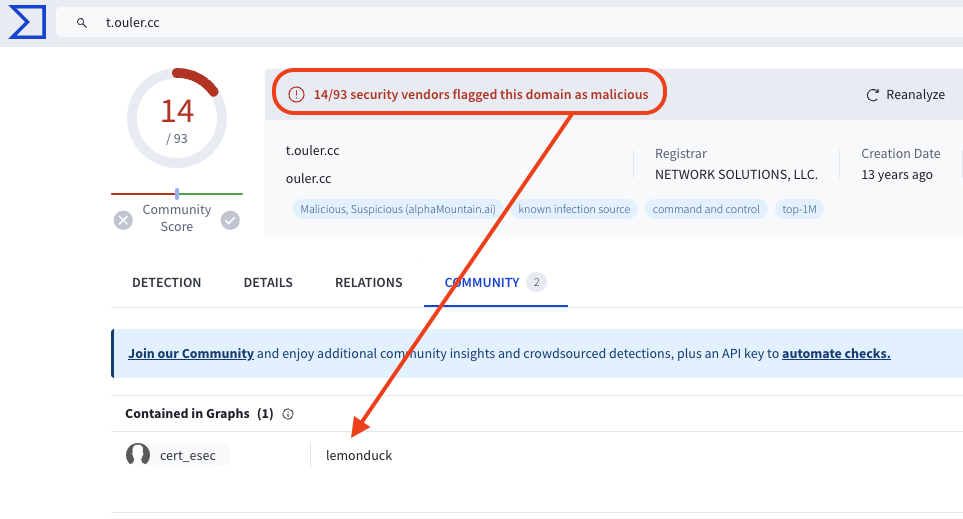The image size is (963, 519).
Task: Click the community score checkmark upvote icon
Action: point(230,220)
